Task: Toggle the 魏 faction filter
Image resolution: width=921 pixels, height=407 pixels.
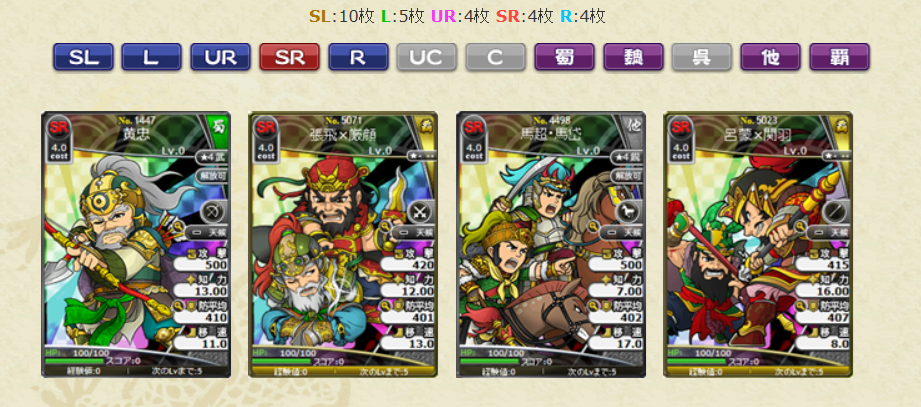Action: [x=633, y=57]
